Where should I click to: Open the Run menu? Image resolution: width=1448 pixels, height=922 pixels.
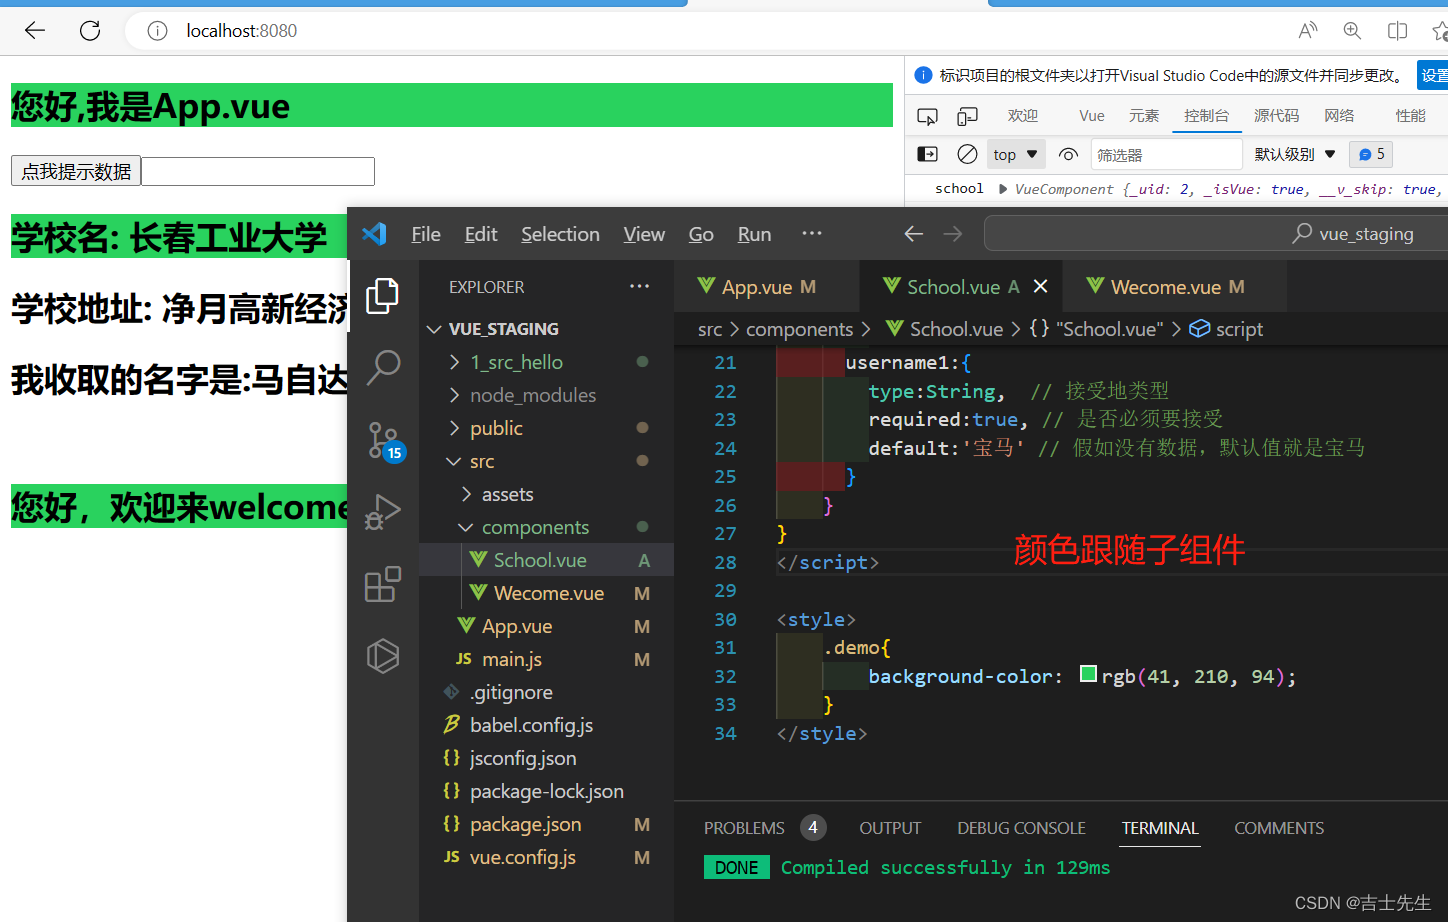click(x=754, y=234)
